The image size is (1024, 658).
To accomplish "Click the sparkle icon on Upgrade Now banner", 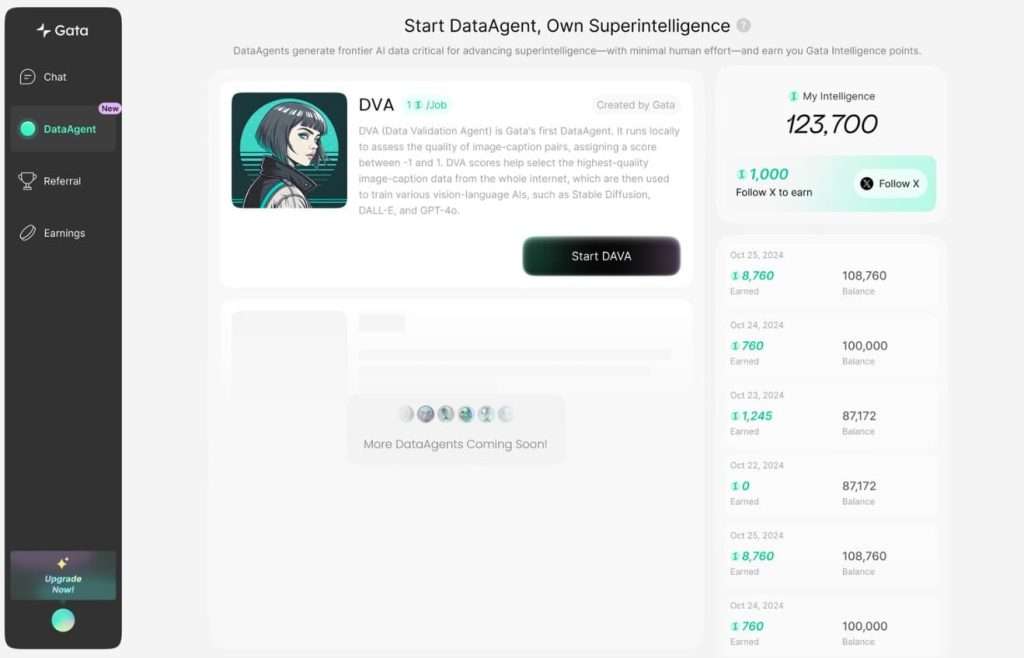I will [63, 563].
